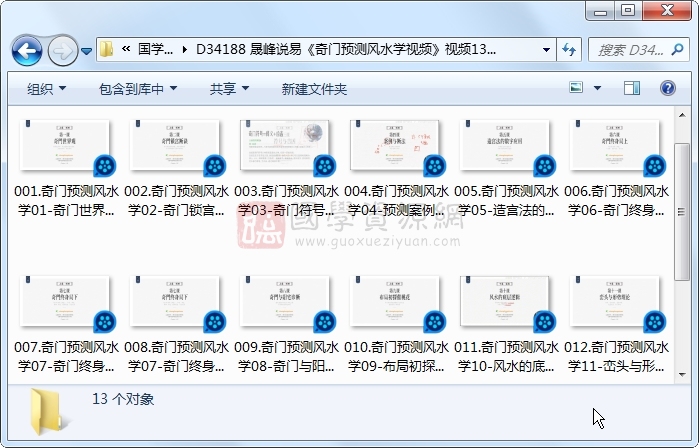Open the recent pages dropdown arrow
Viewport: 699px width, 448px height.
click(x=86, y=51)
